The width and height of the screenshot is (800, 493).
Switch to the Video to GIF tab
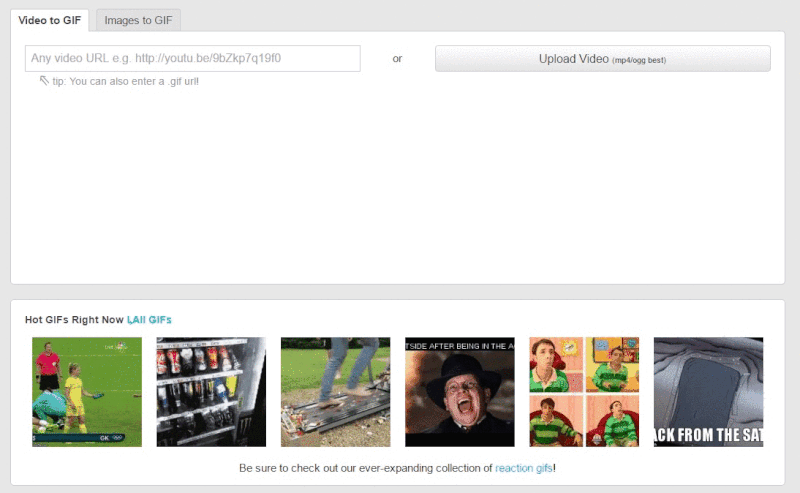coord(49,20)
